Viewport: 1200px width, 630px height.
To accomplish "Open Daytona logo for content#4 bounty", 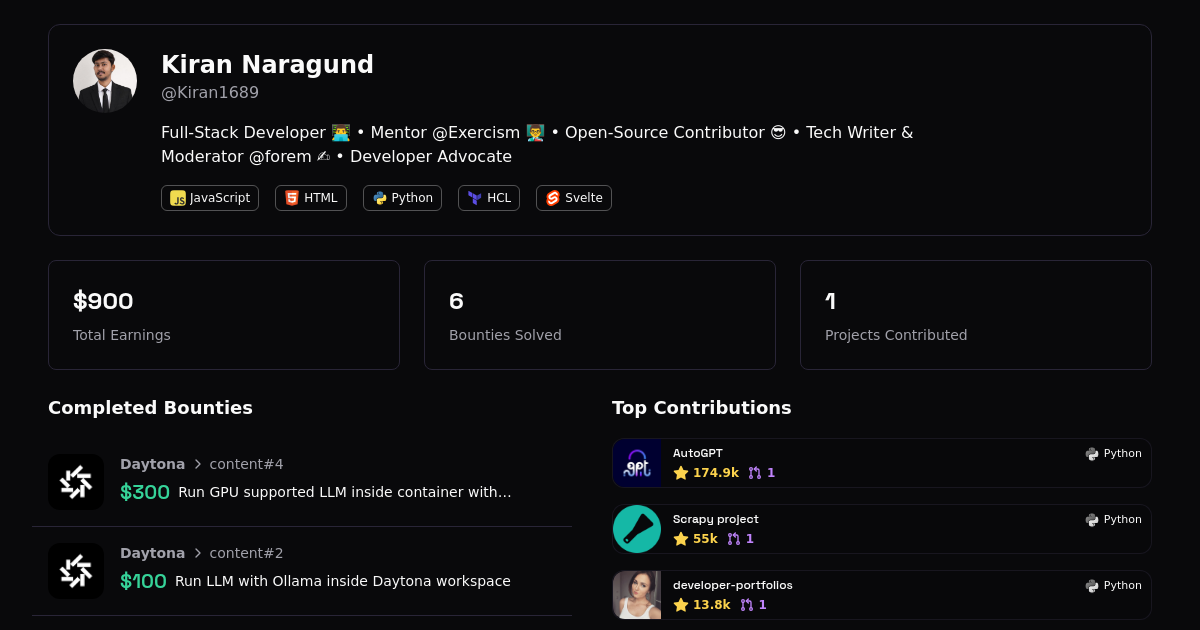I will [x=76, y=482].
